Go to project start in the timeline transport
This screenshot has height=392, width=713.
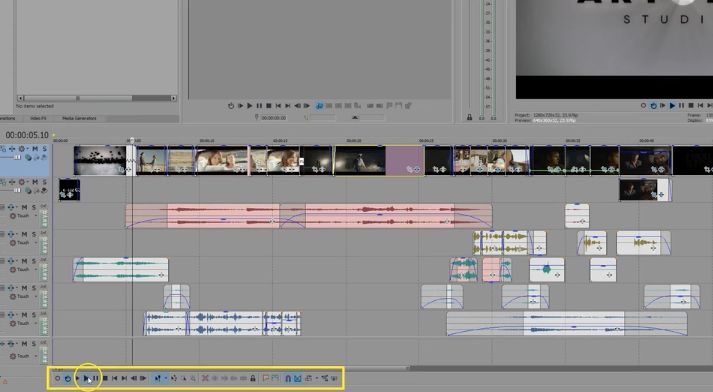click(x=115, y=378)
